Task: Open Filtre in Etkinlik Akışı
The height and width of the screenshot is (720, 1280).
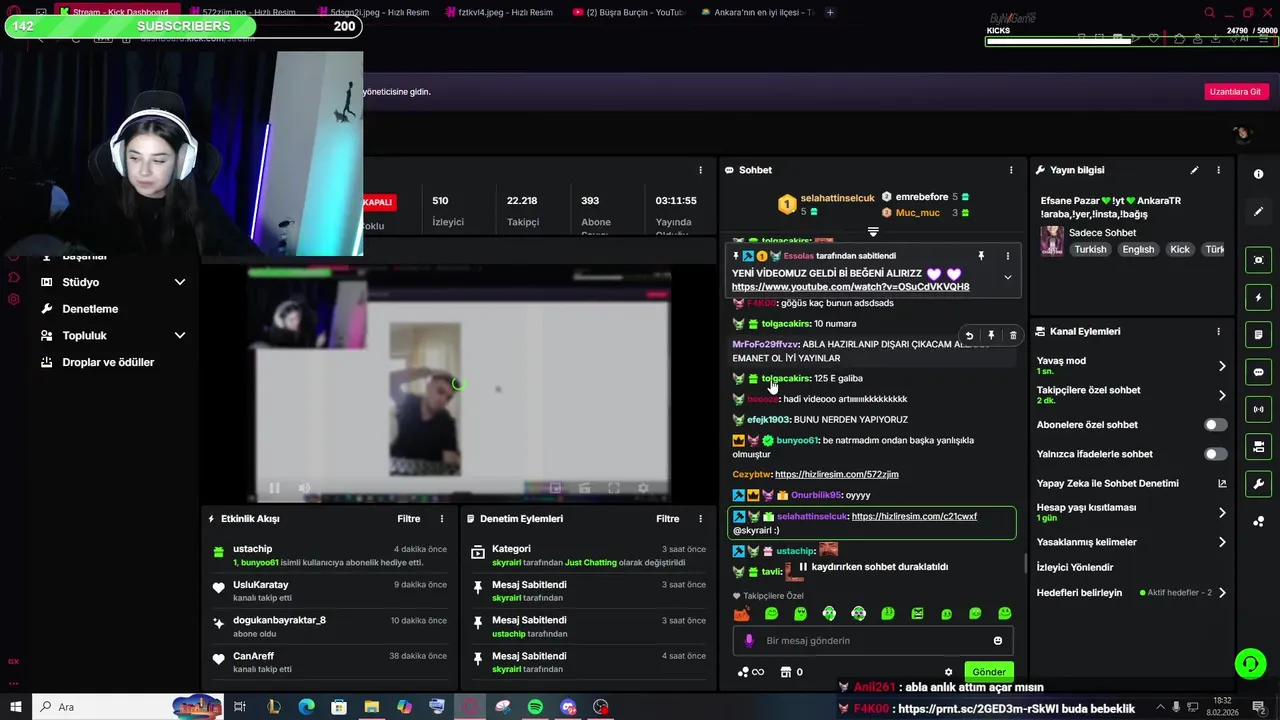Action: click(409, 519)
